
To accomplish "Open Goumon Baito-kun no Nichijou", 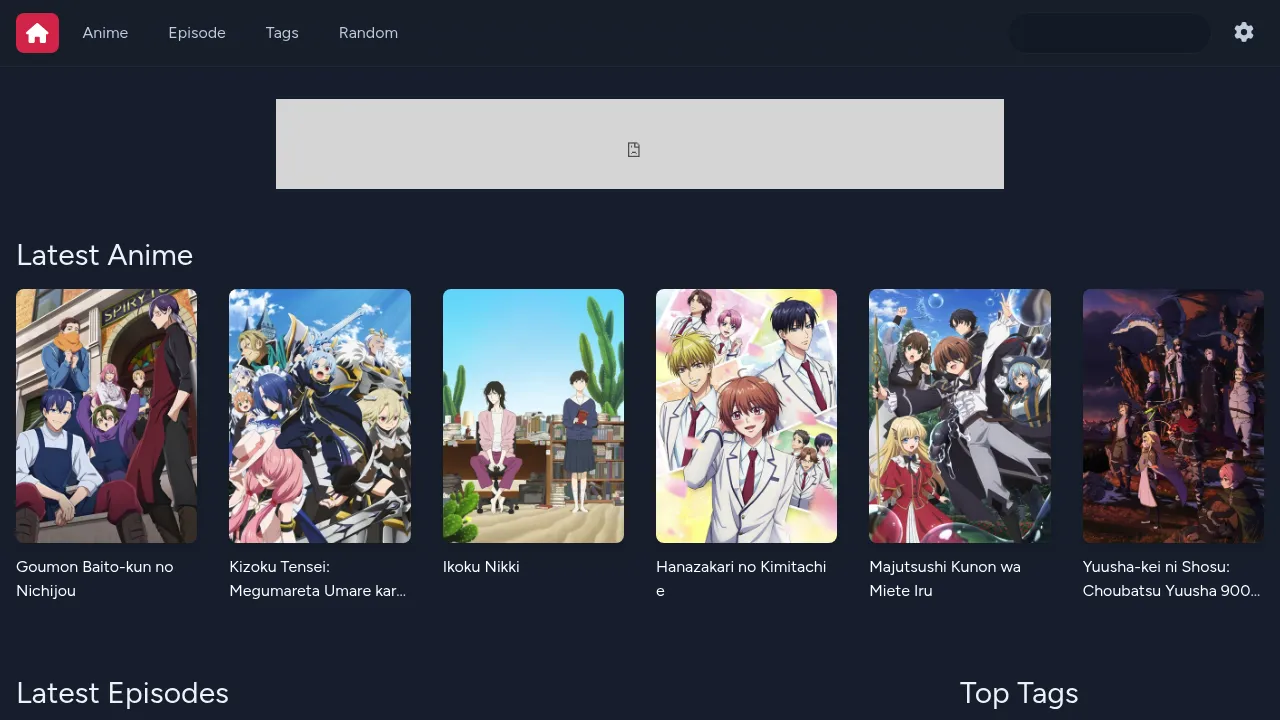I will coord(95,578).
